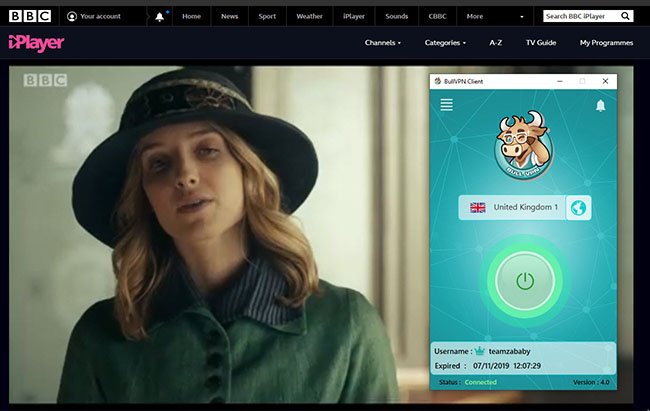Screen dimensions: 650x411
Task: Open the CBBC section
Action: tap(437, 16)
